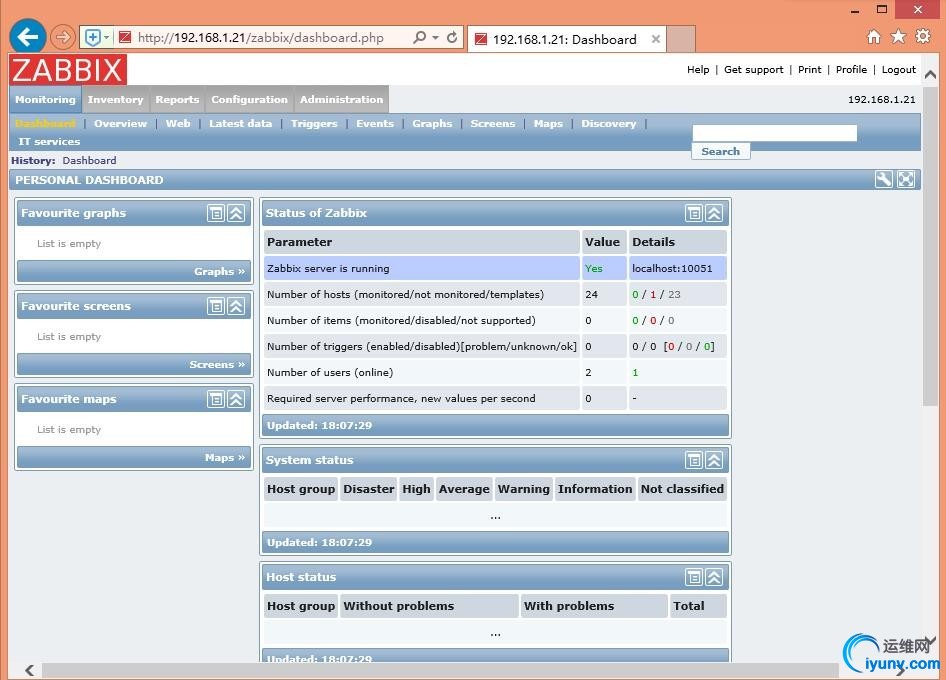Screen dimensions: 946x680
Task: Click the search magnifier in address bar
Action: pos(419,37)
